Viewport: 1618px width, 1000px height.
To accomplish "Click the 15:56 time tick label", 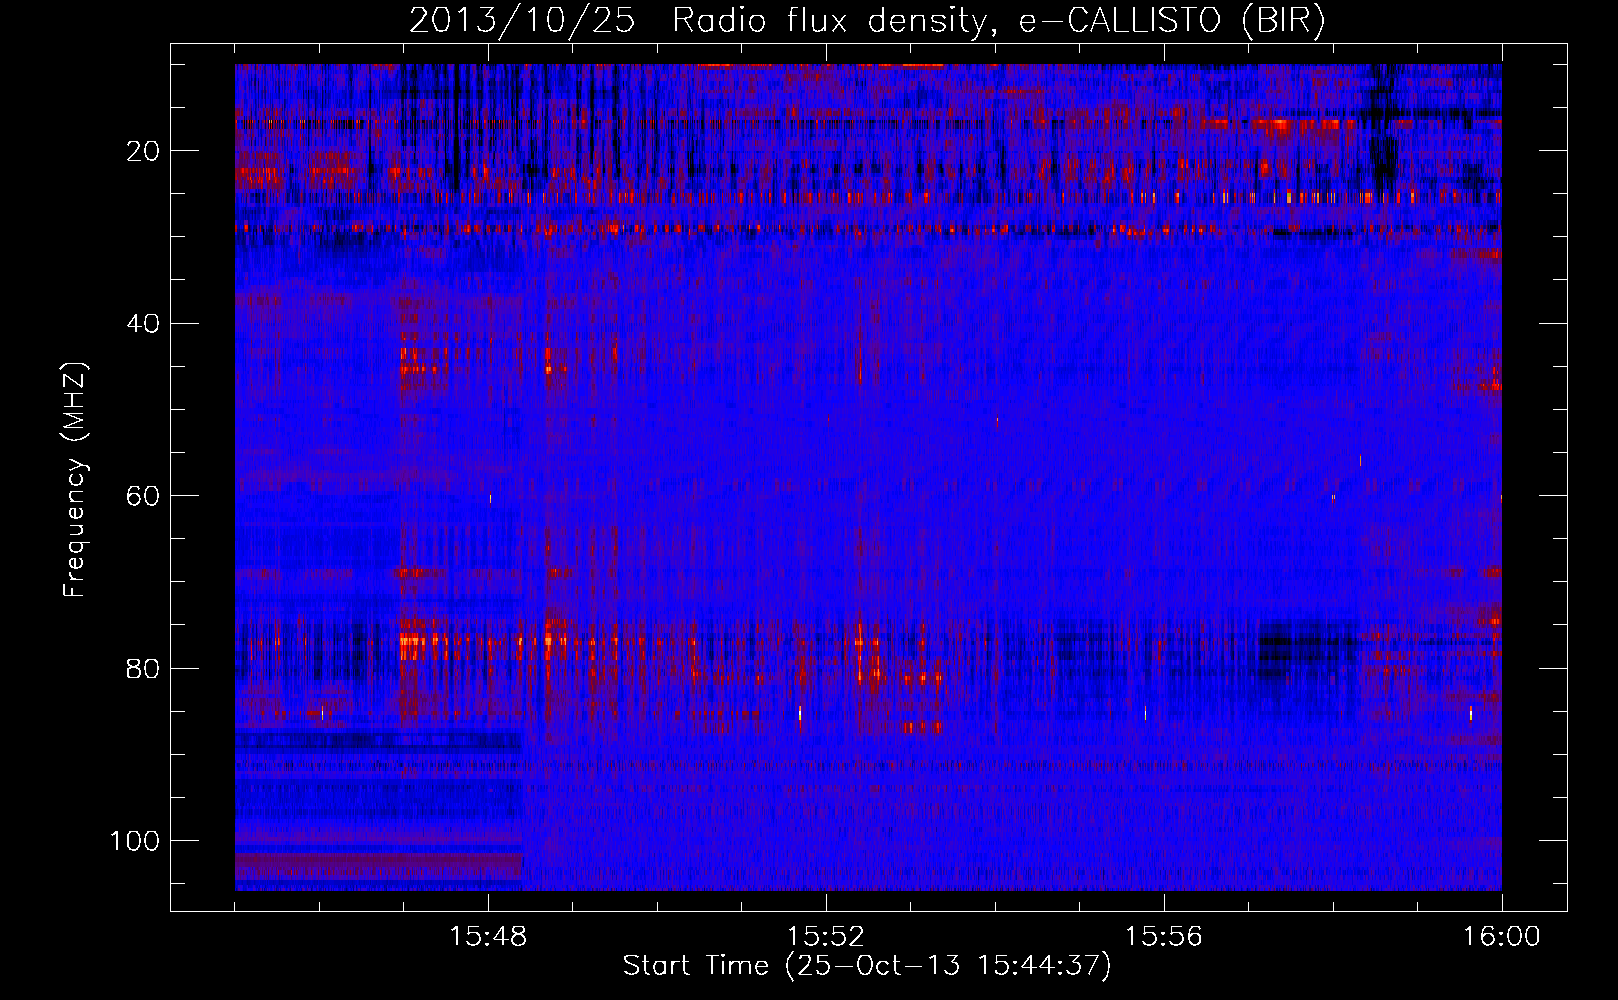I will 1164,936.
